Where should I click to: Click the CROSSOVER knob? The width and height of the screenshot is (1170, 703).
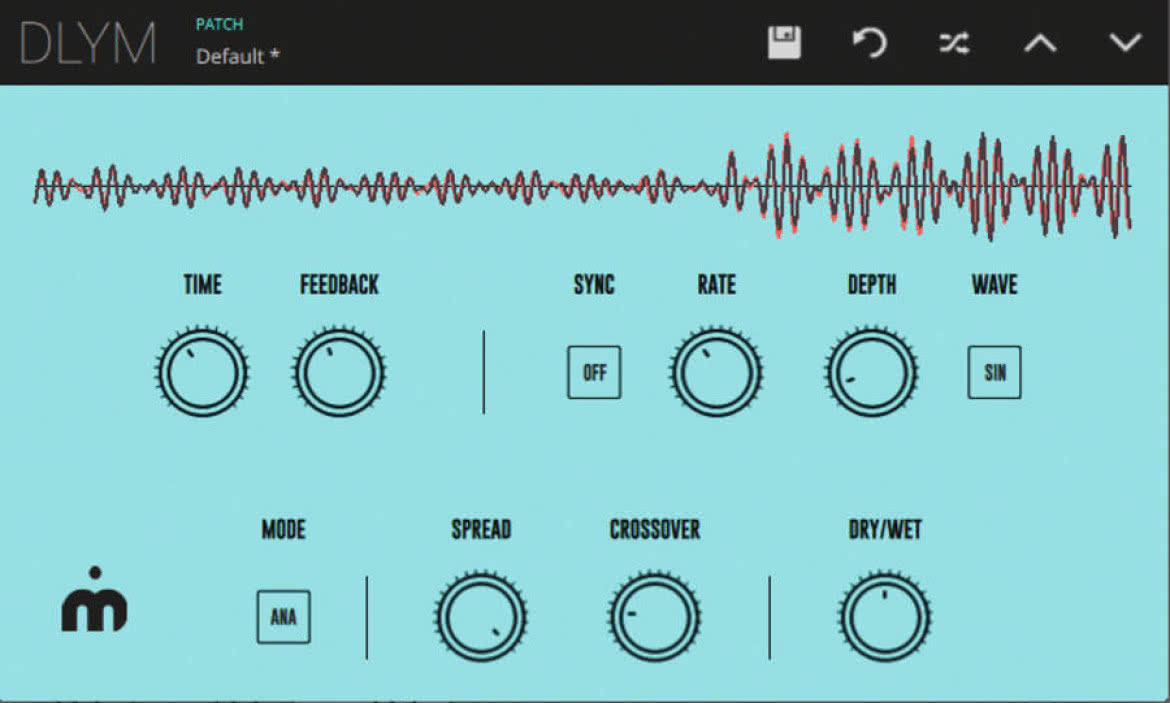pos(654,616)
